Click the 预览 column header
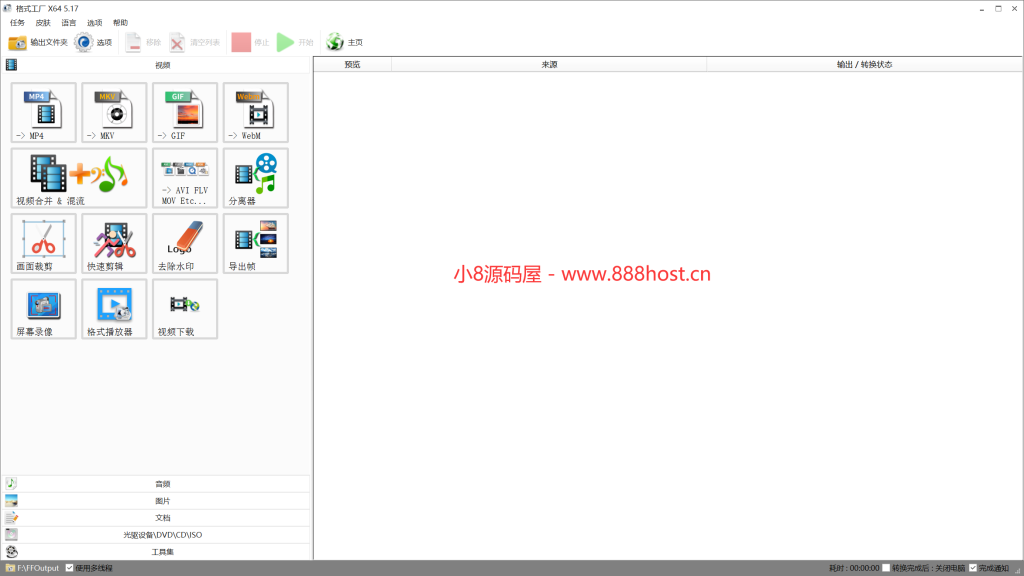 point(353,65)
